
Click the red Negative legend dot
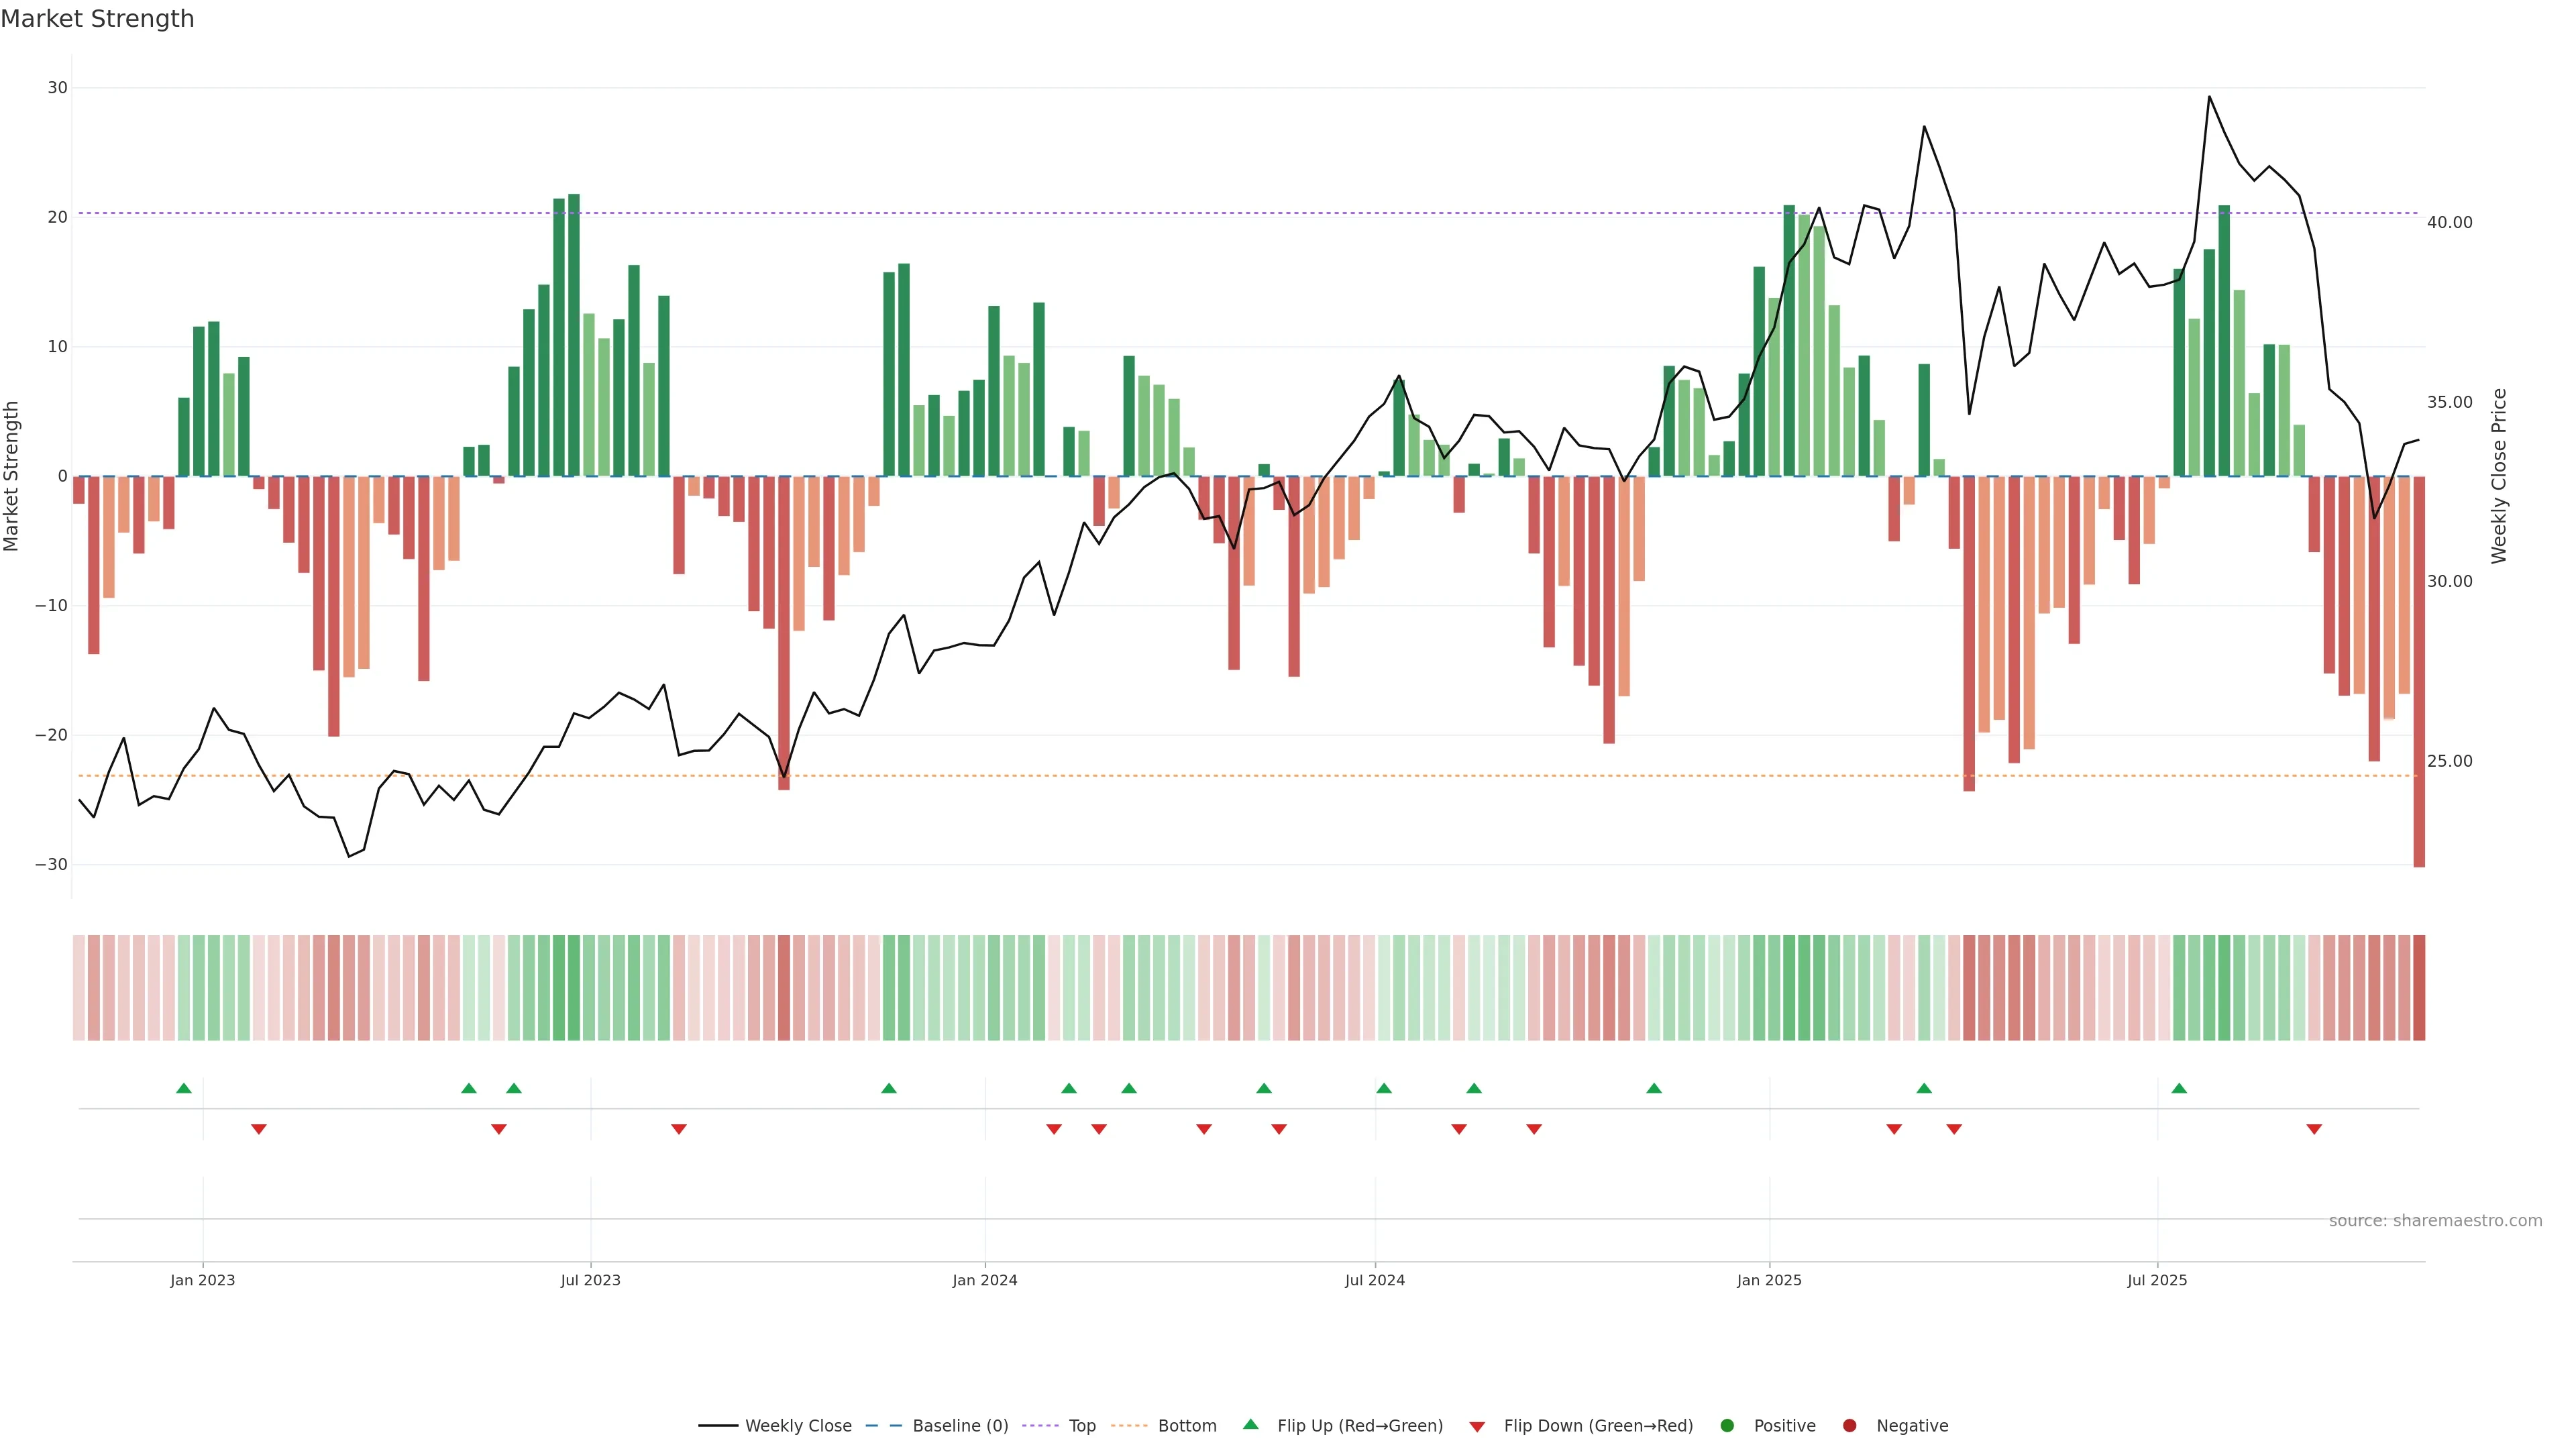1849,1426
